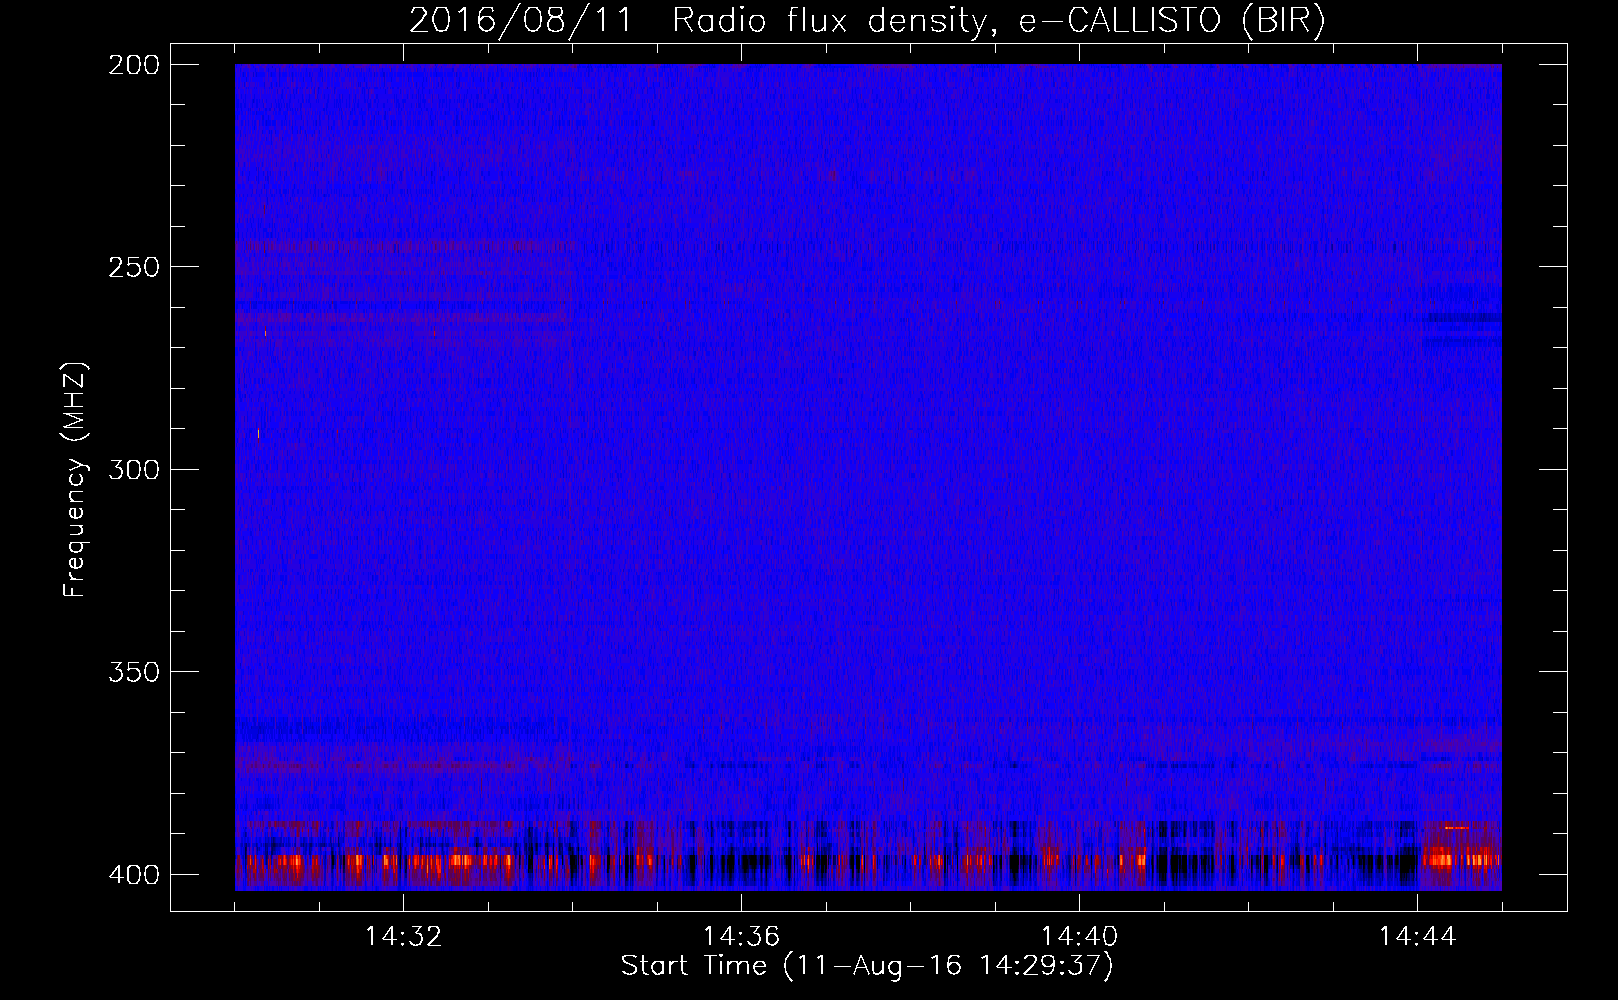
Task: Click the 14:40 time tick label
Action: (x=1079, y=937)
